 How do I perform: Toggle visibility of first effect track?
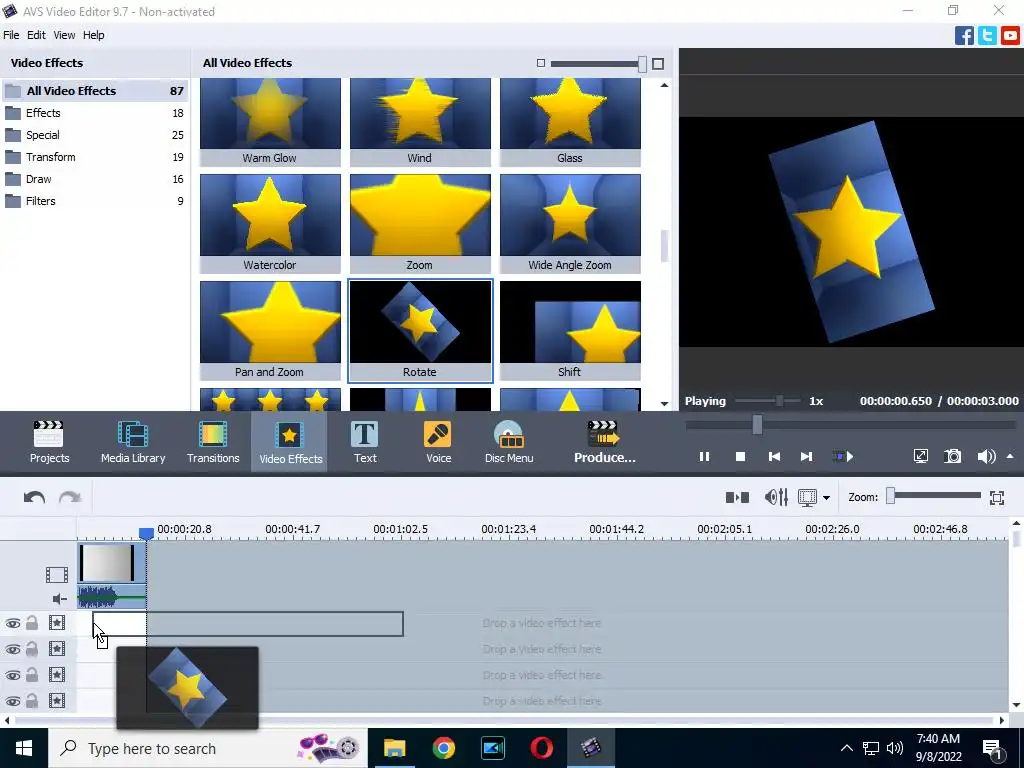(x=12, y=624)
